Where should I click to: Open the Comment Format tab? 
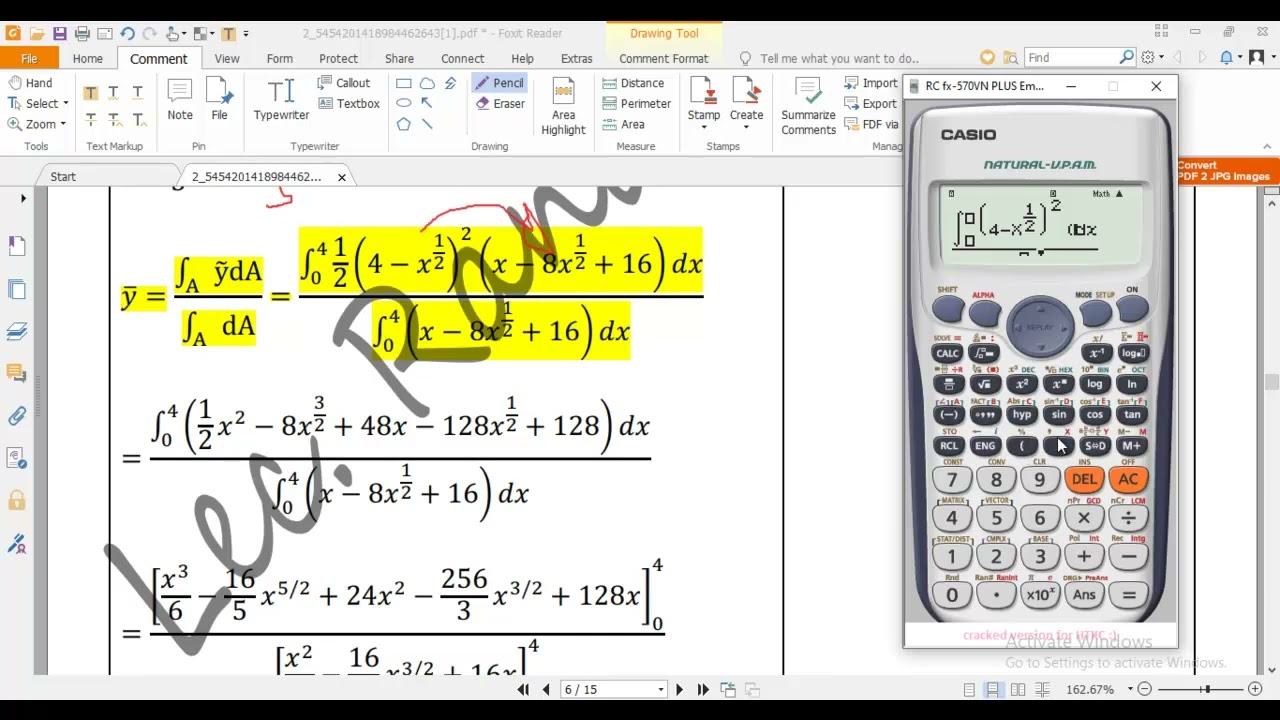(663, 58)
